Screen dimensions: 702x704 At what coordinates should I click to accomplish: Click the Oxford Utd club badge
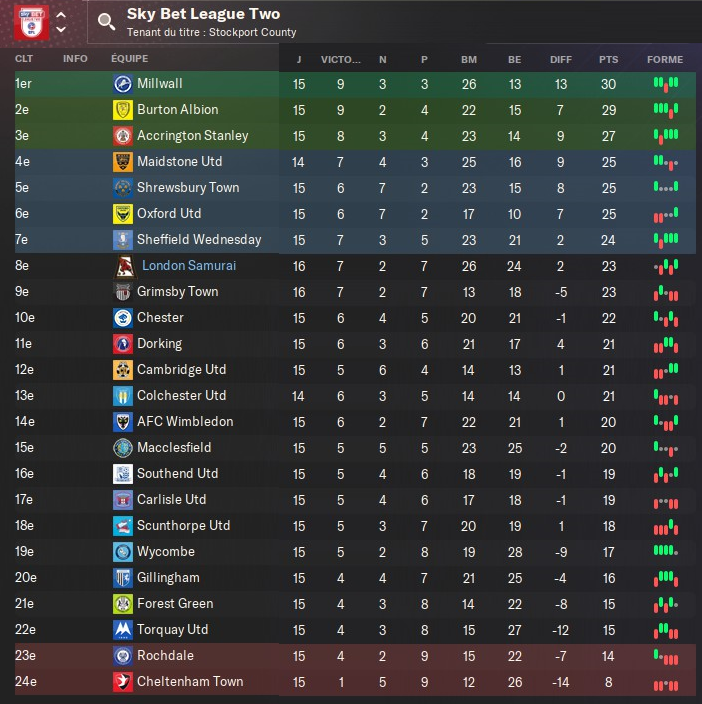[123, 214]
